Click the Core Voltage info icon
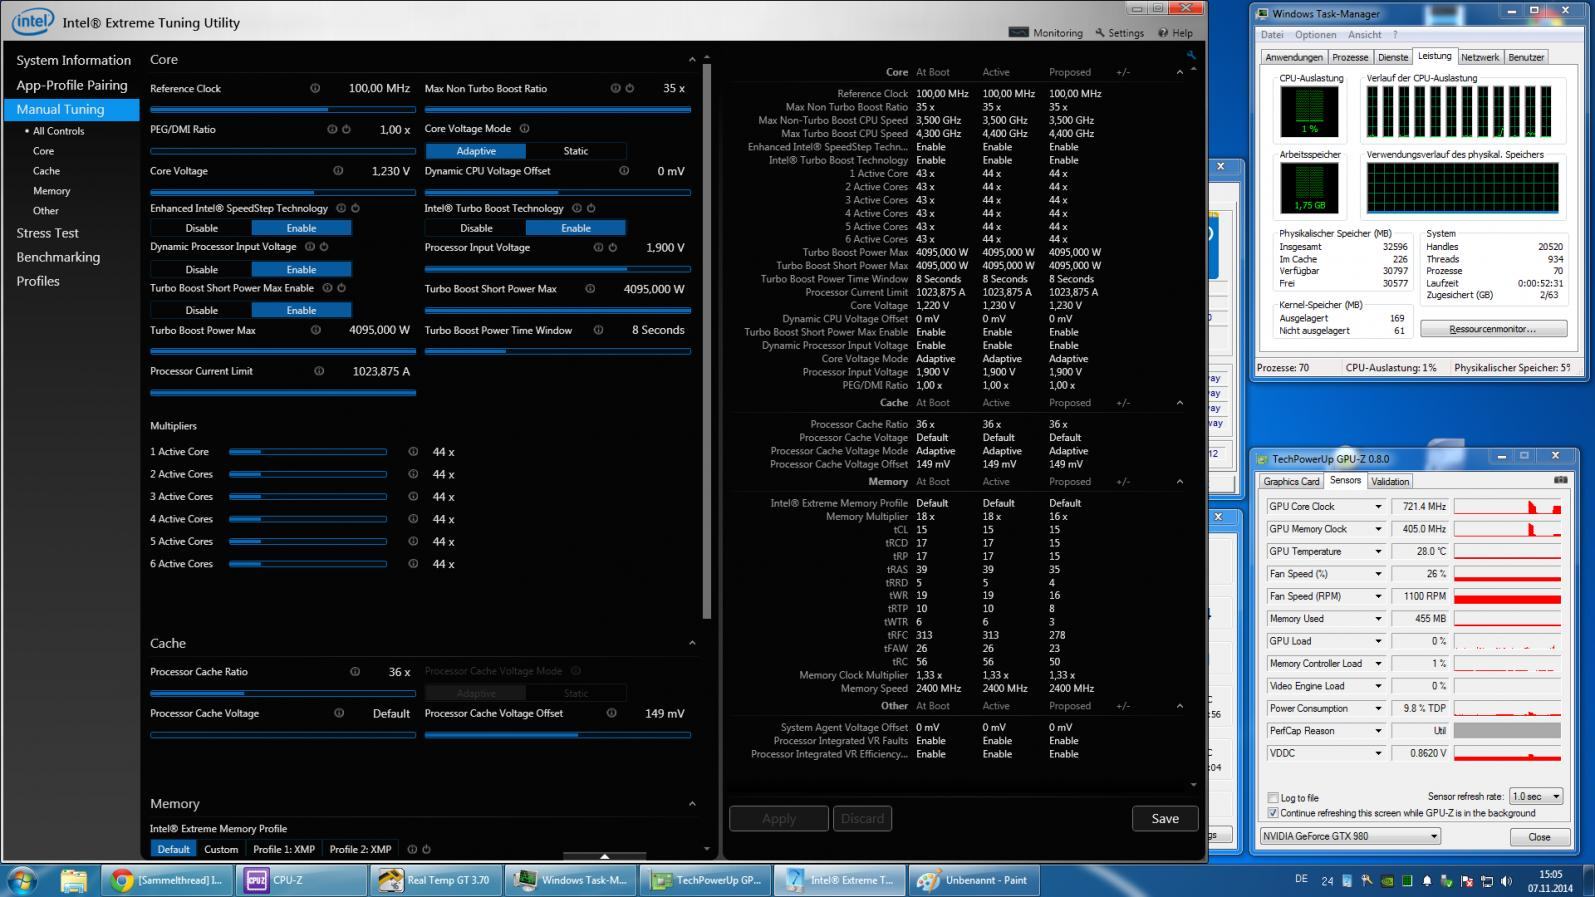 coord(338,171)
